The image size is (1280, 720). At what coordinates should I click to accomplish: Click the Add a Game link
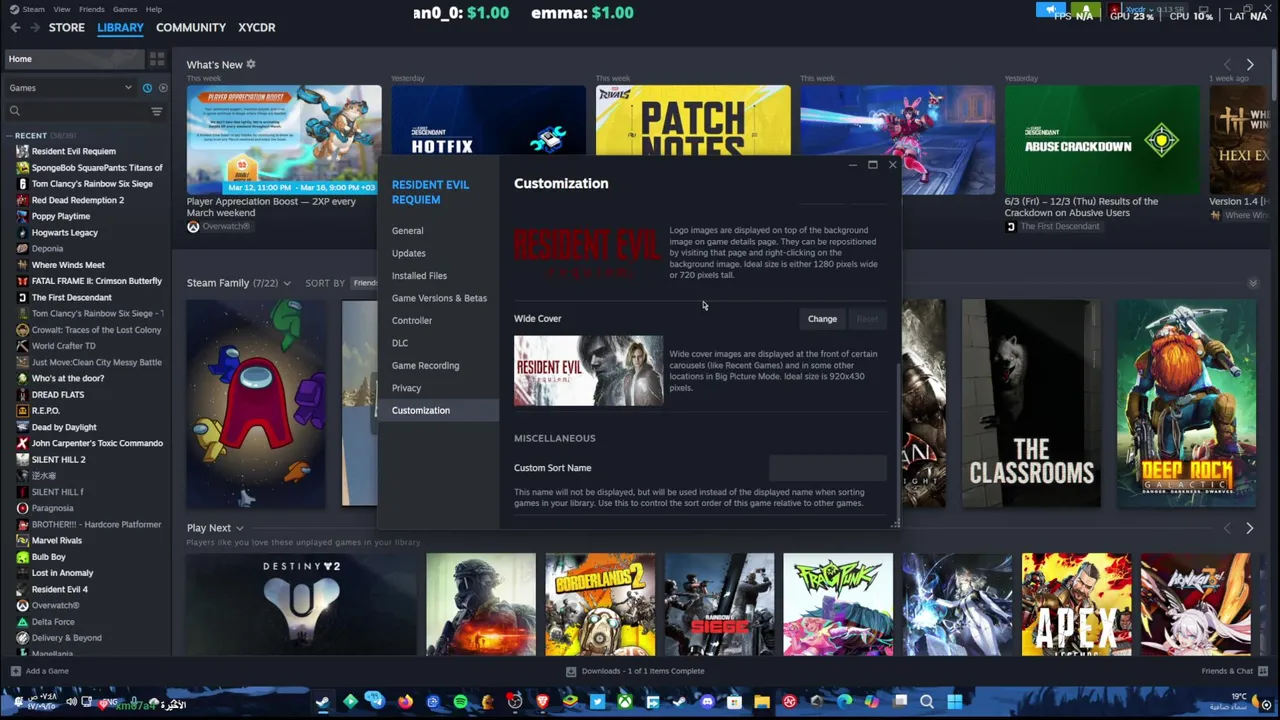point(47,671)
